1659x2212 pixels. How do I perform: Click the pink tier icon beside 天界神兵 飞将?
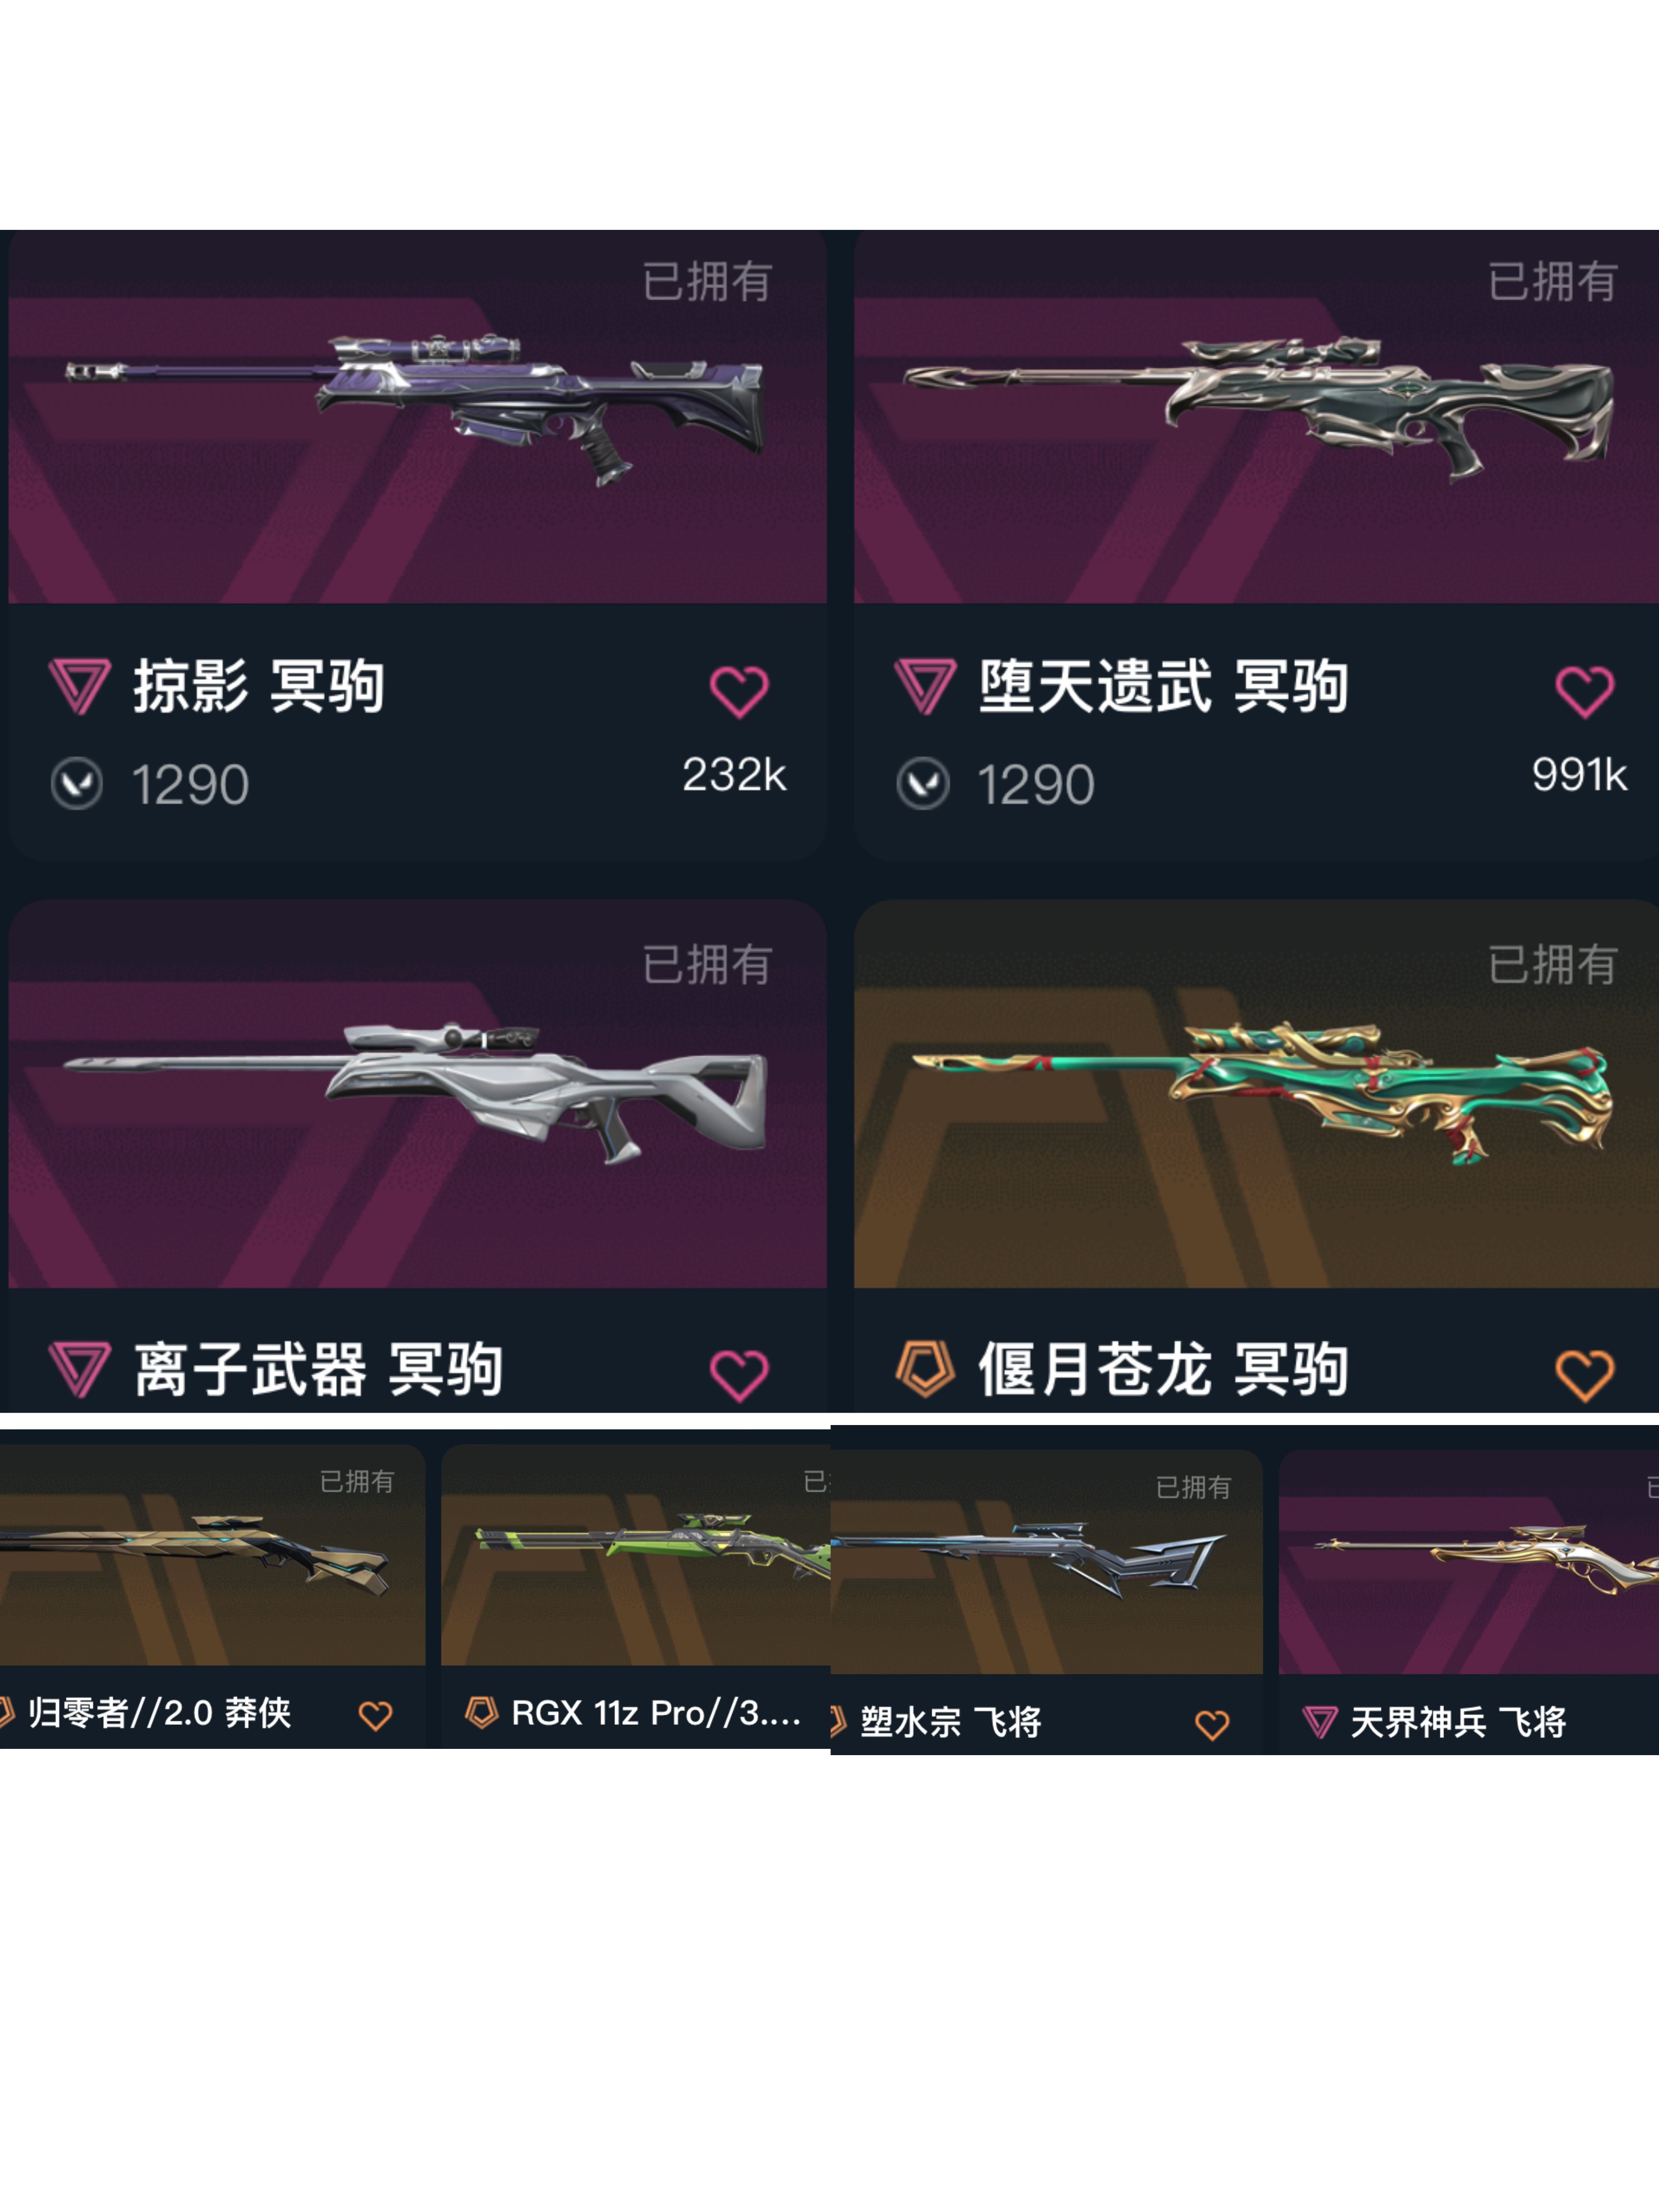click(x=1319, y=1722)
